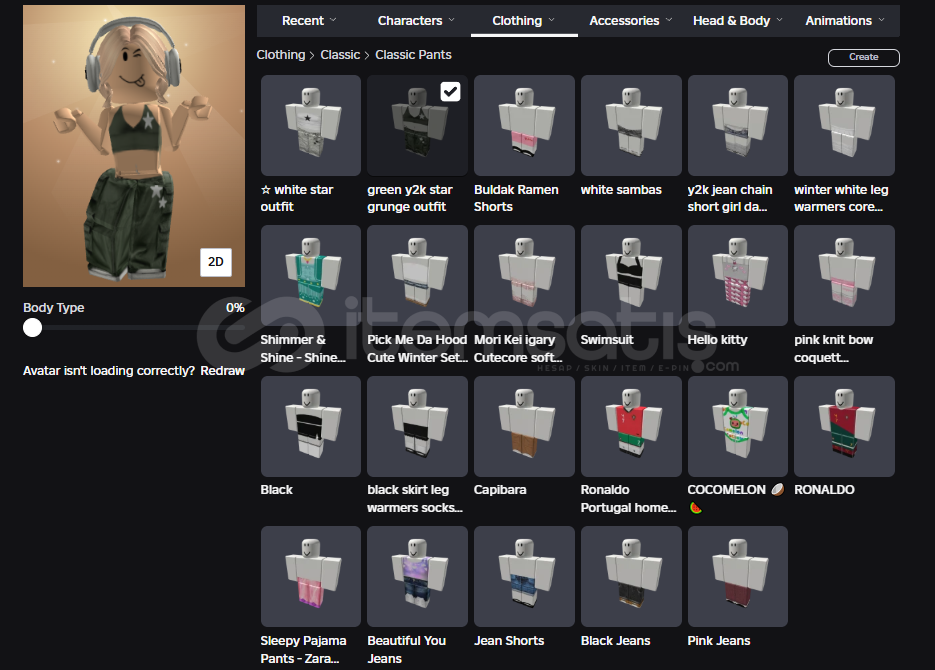This screenshot has width=935, height=670.
Task: Go to Clothing in the breadcrumb
Action: [x=281, y=55]
